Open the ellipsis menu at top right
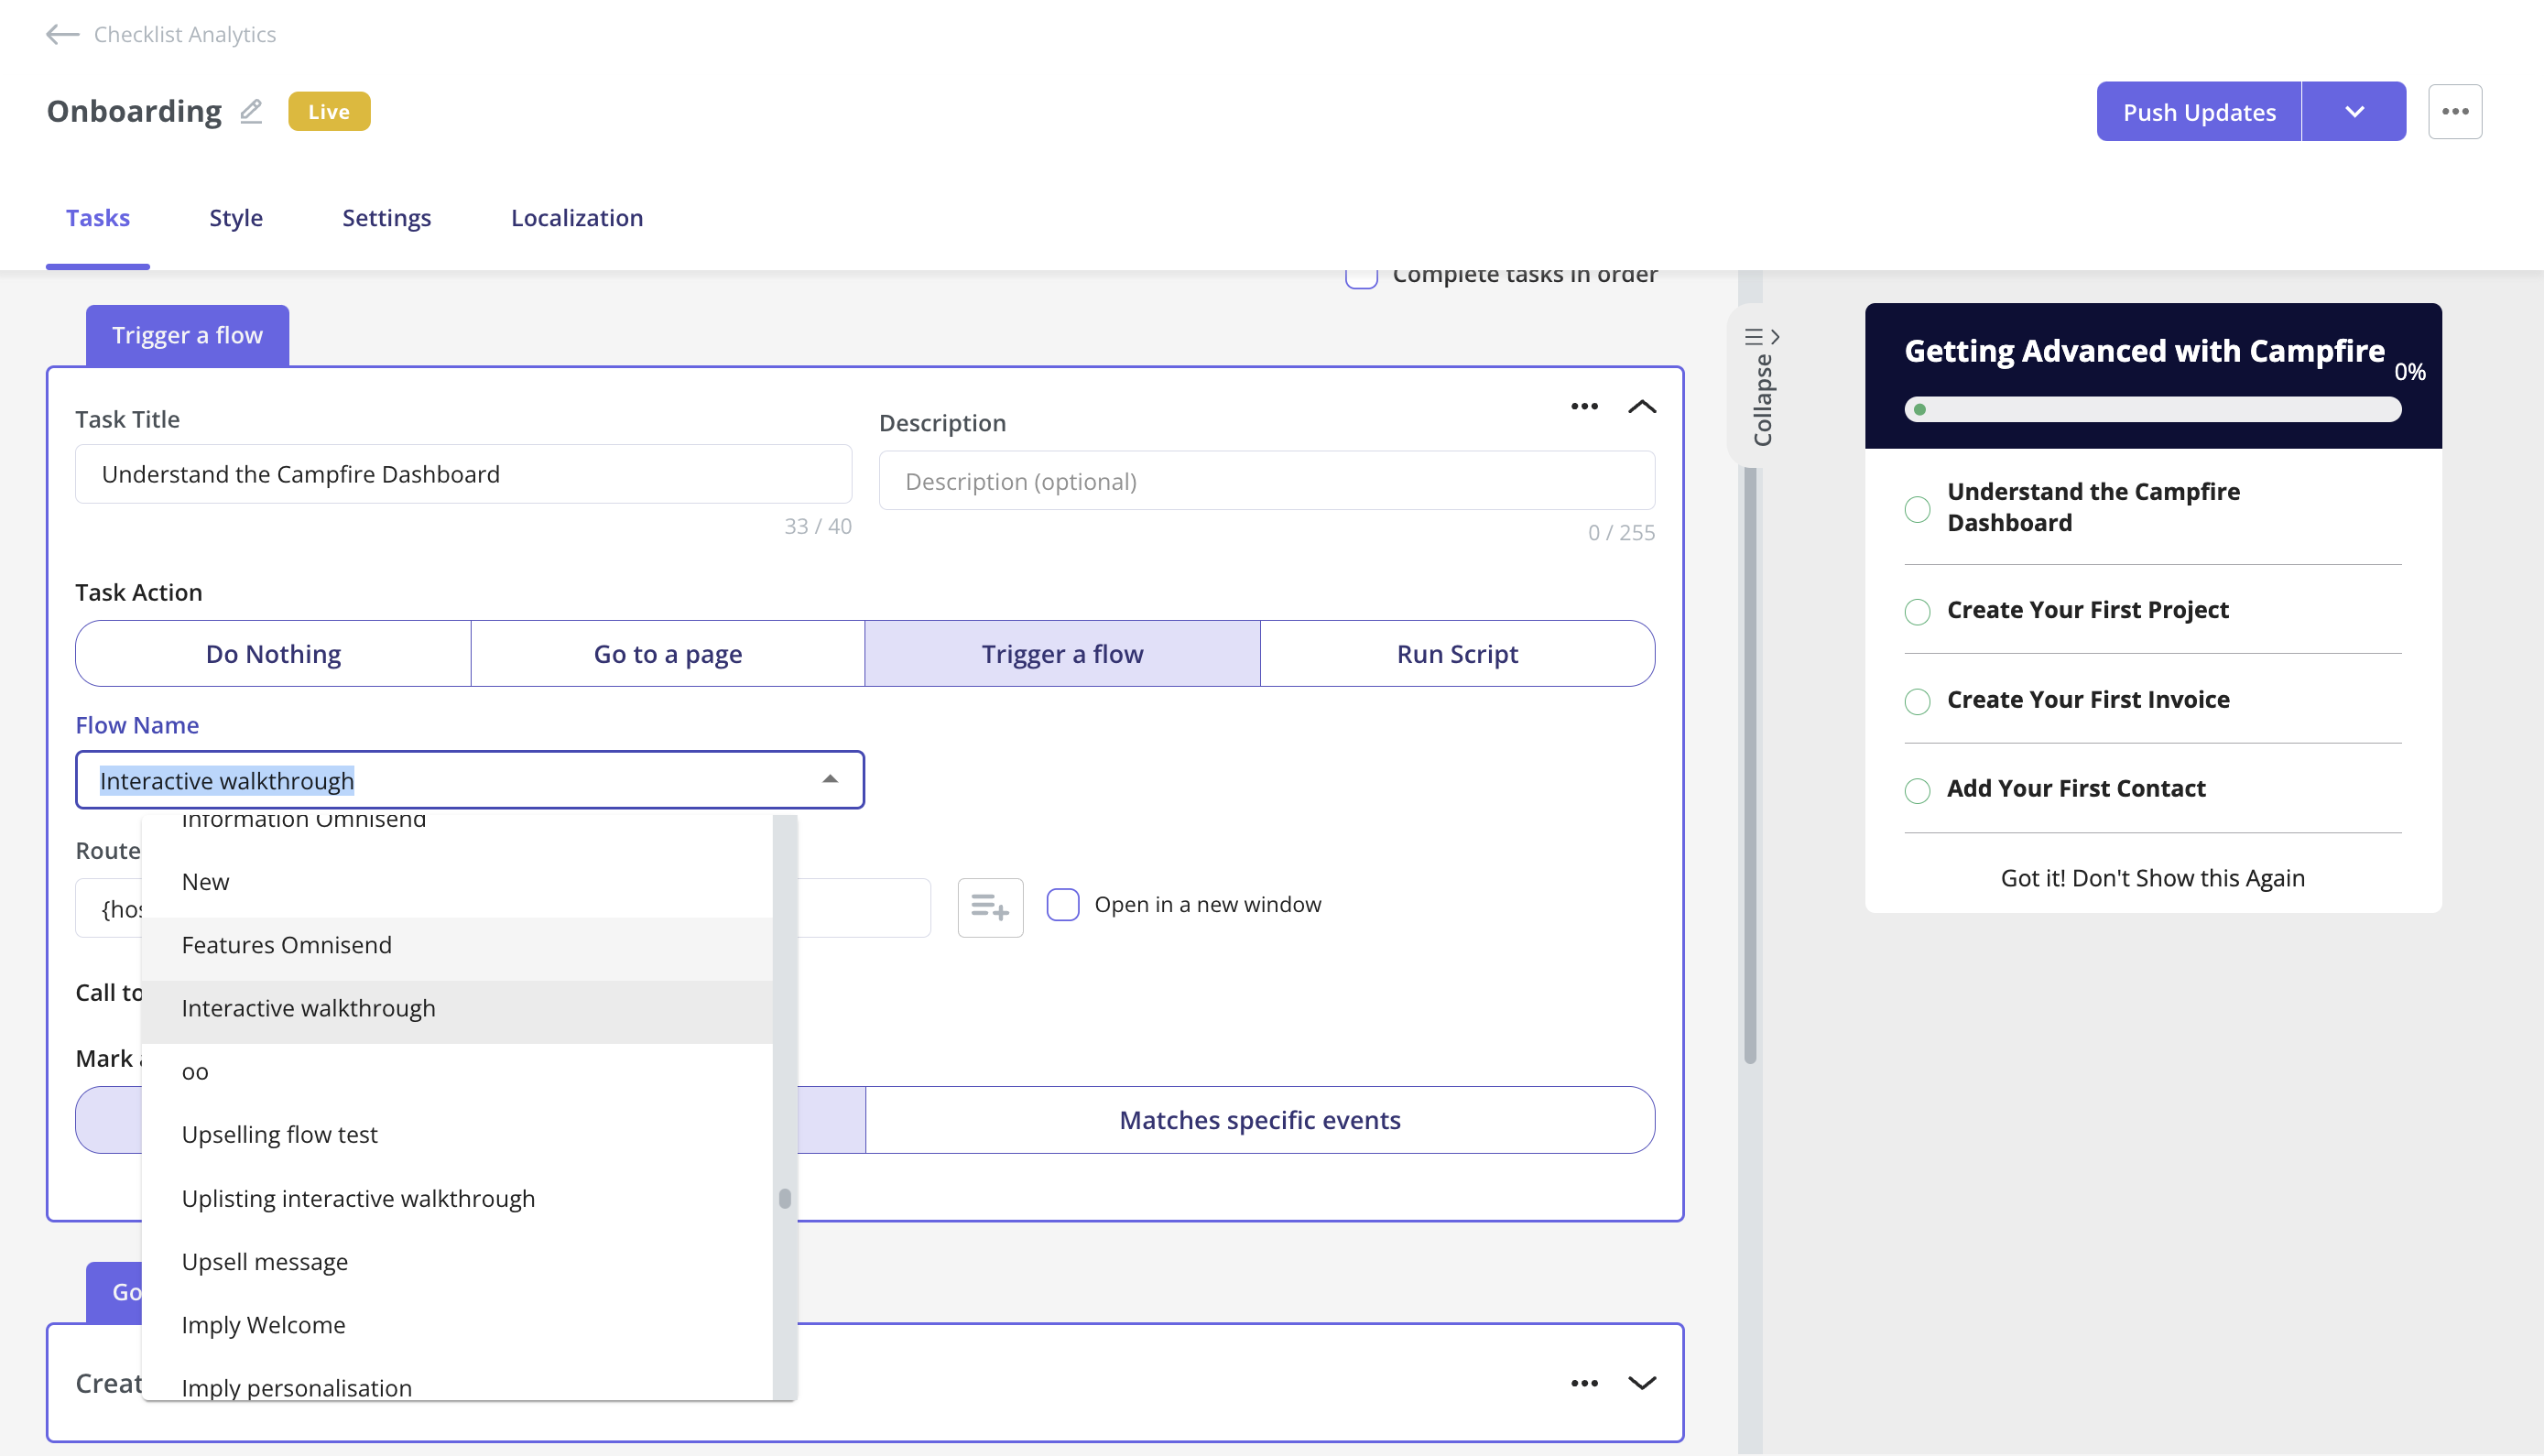The image size is (2544, 1456). [2455, 111]
